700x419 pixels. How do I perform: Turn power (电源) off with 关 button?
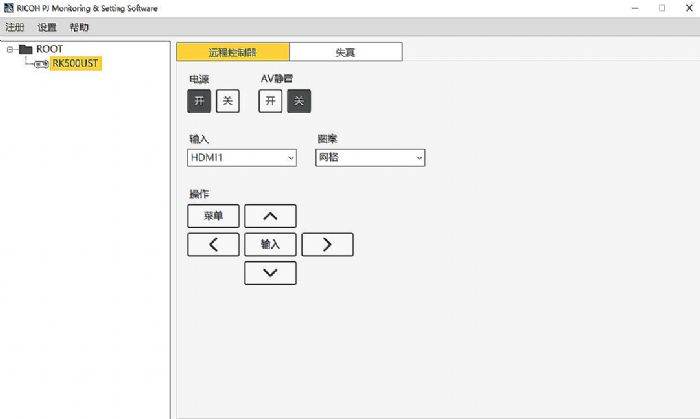(x=228, y=100)
